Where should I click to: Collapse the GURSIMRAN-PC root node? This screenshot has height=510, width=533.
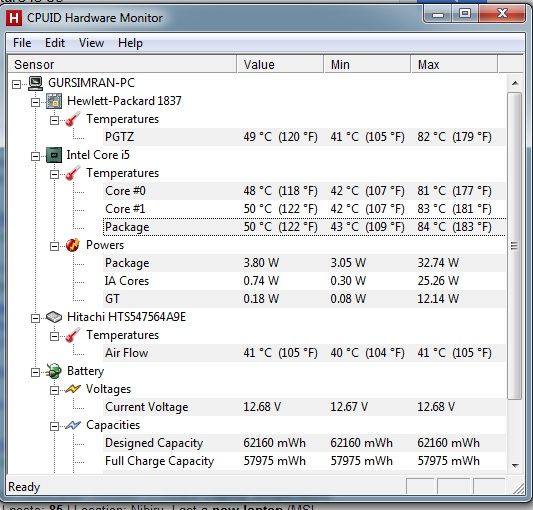pos(16,84)
